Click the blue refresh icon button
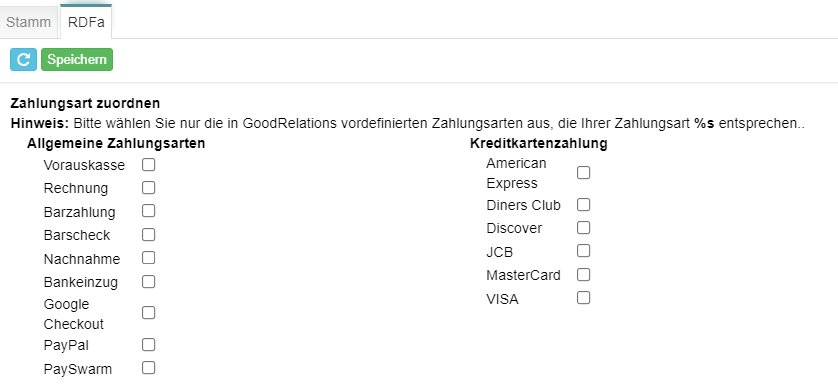838x391 pixels. 24,59
